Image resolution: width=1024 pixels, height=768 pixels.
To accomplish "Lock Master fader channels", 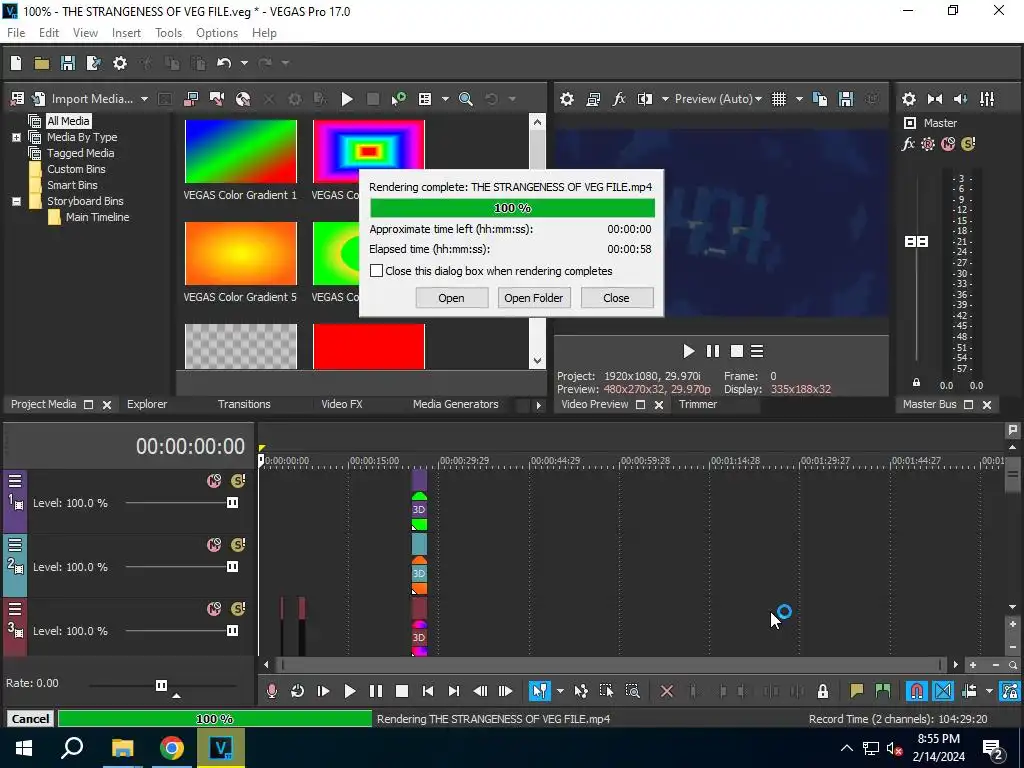I will click(916, 383).
